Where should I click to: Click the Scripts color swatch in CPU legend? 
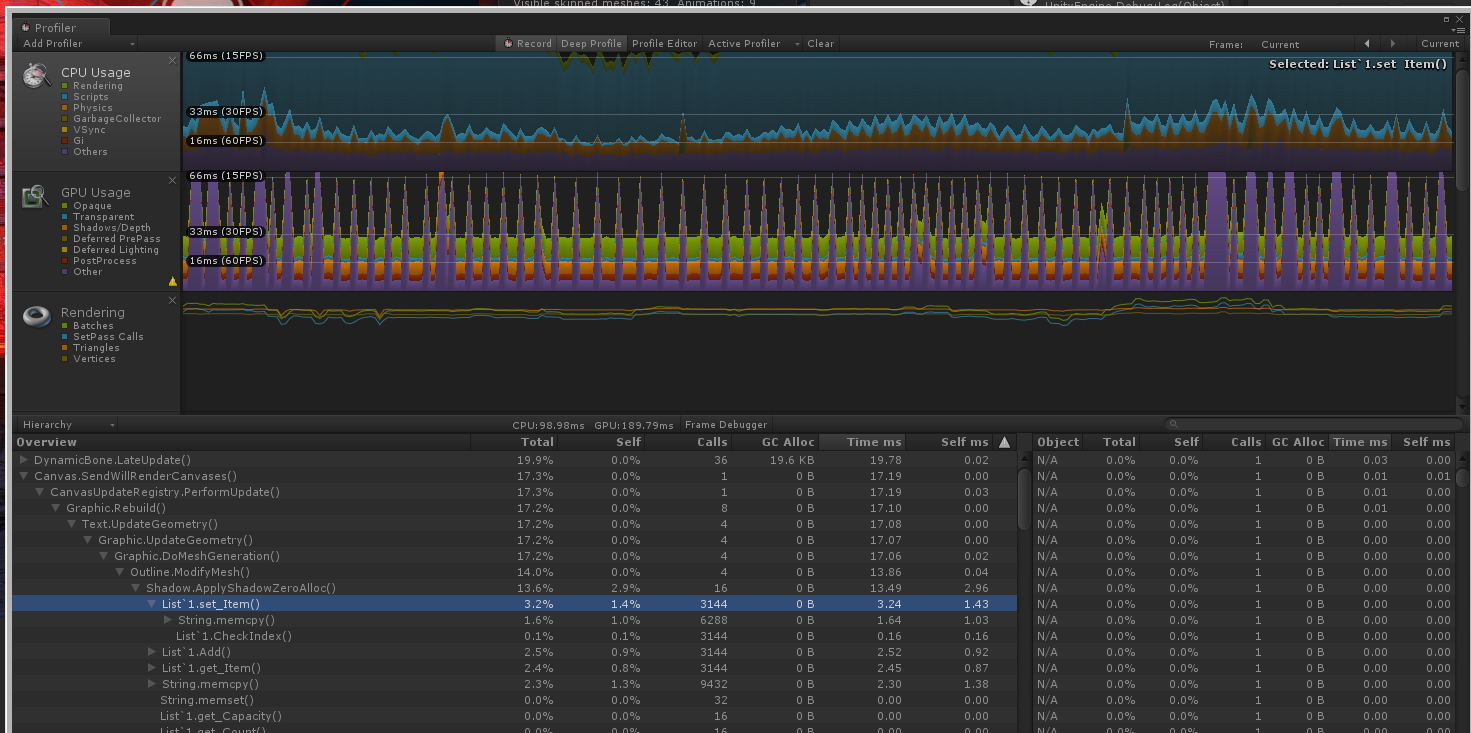pos(65,97)
